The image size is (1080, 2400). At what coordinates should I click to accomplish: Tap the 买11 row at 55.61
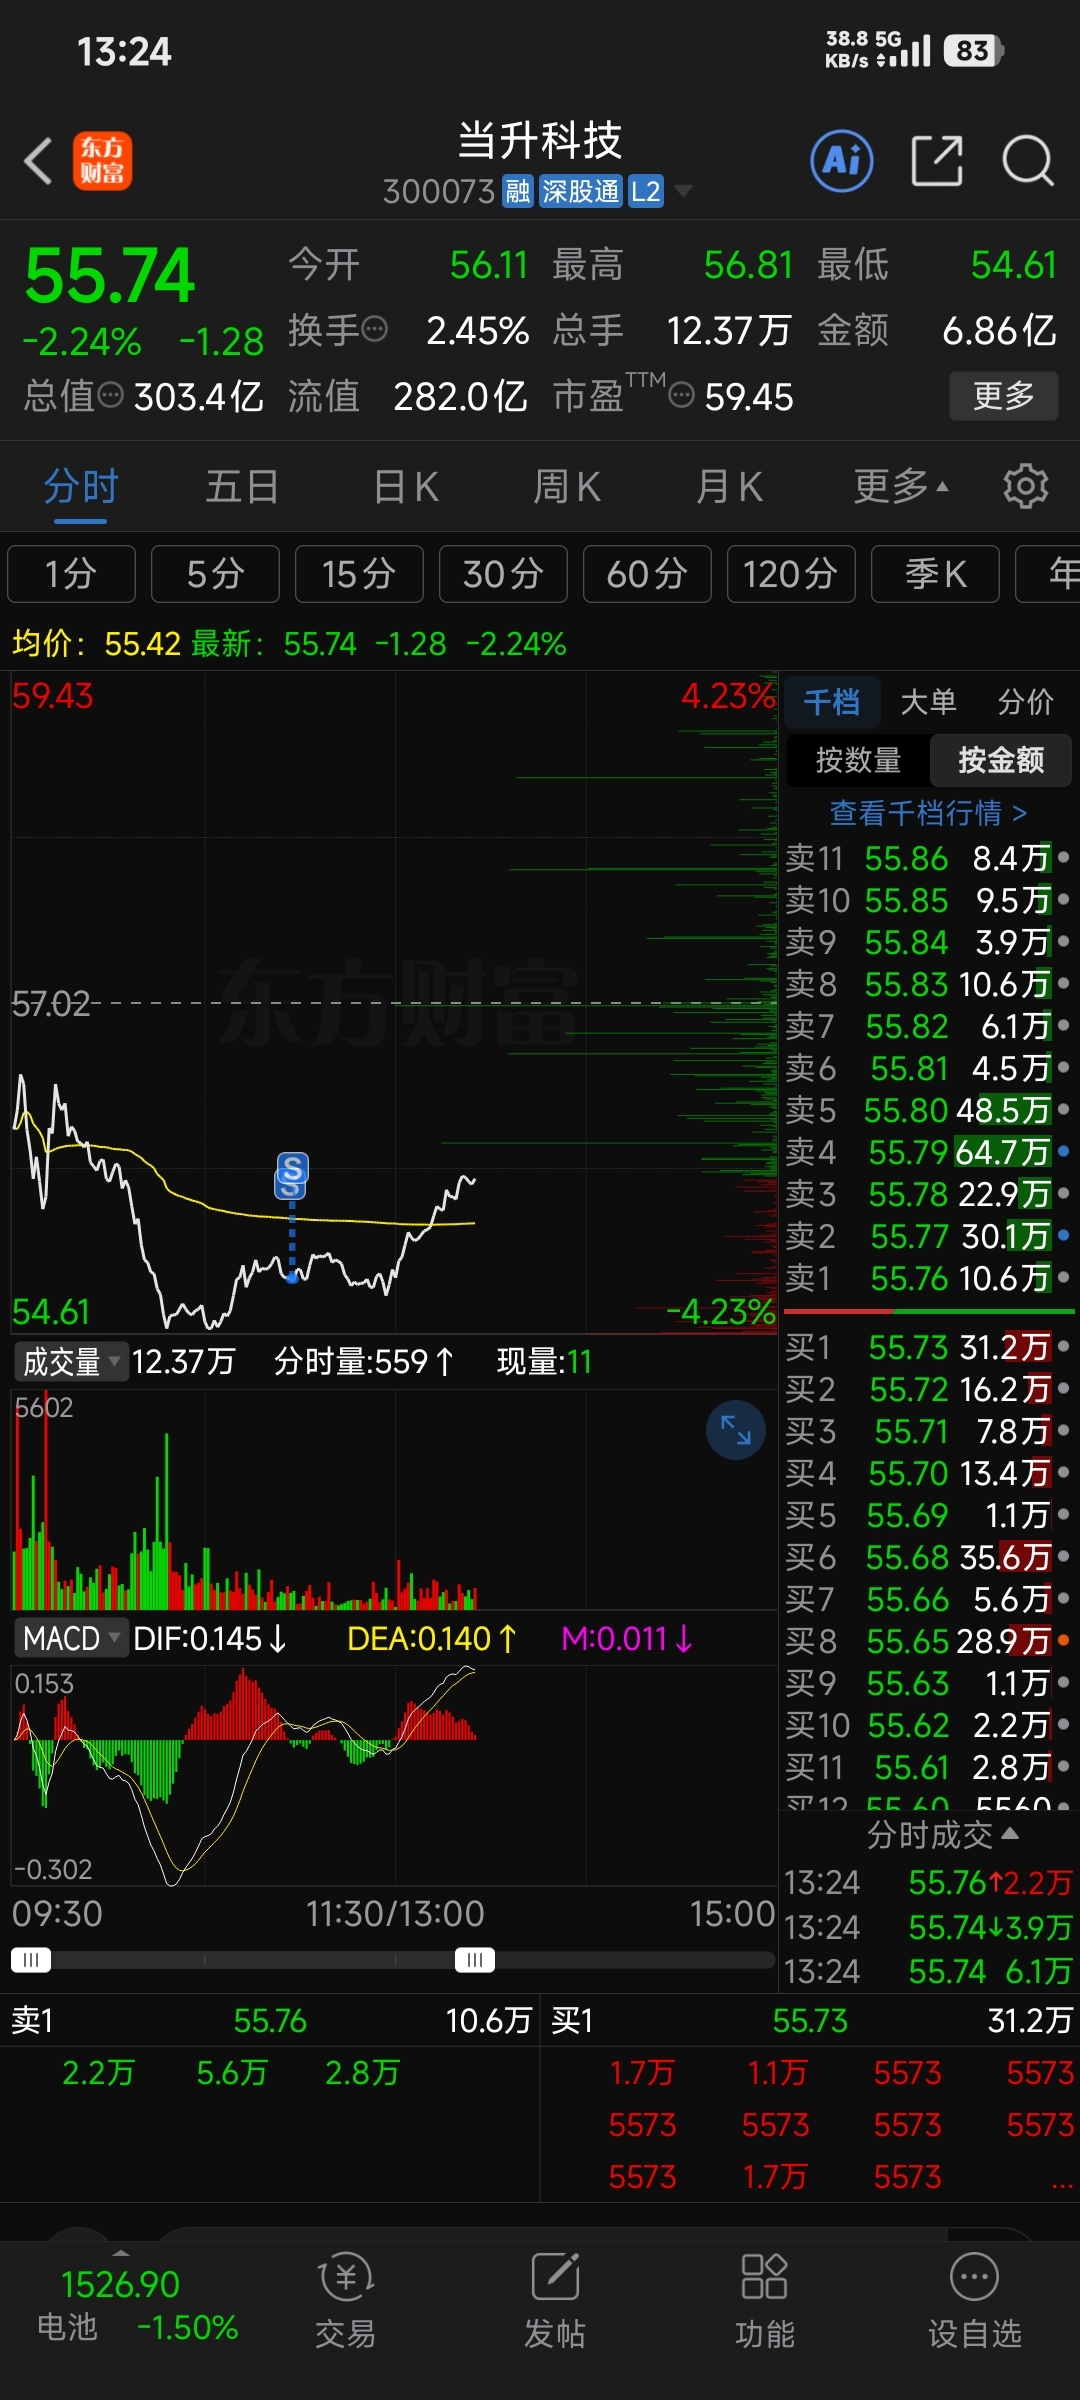tap(927, 1767)
